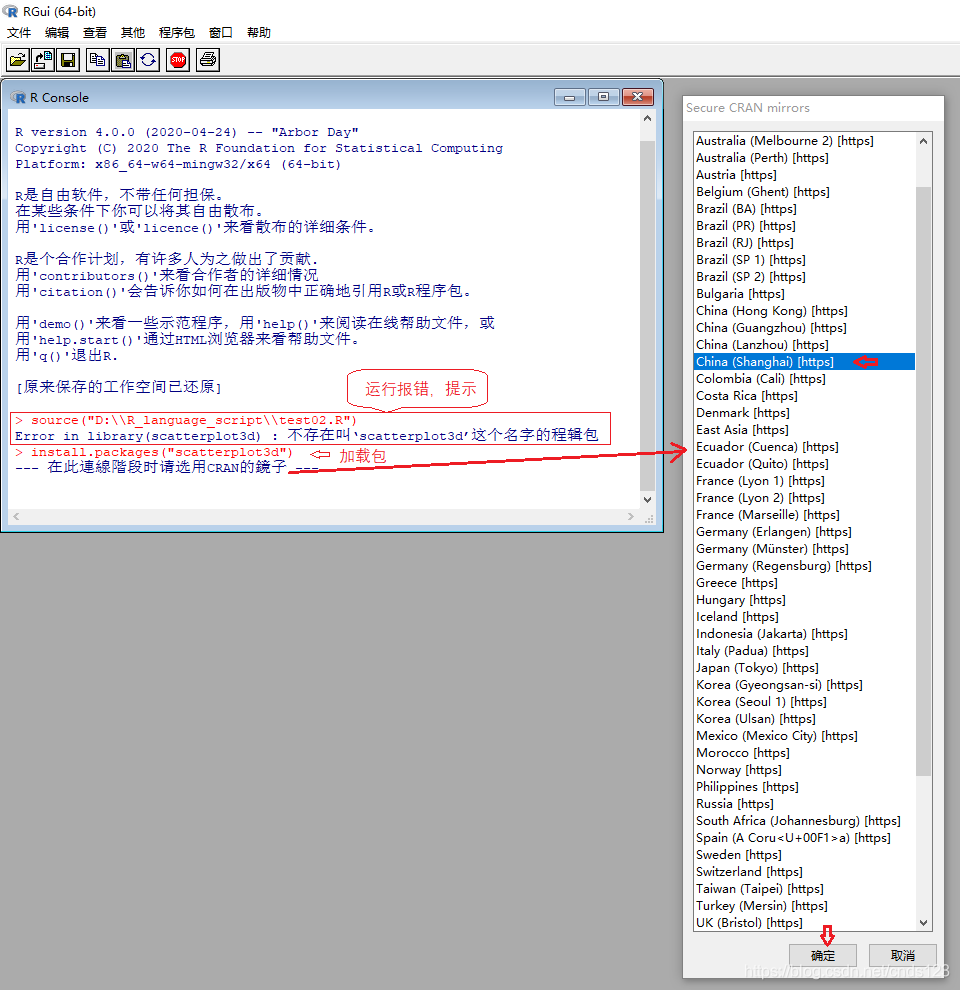Image resolution: width=960 pixels, height=990 pixels.
Task: Click left arrow of console horizontal scrollbar
Action: 16,516
